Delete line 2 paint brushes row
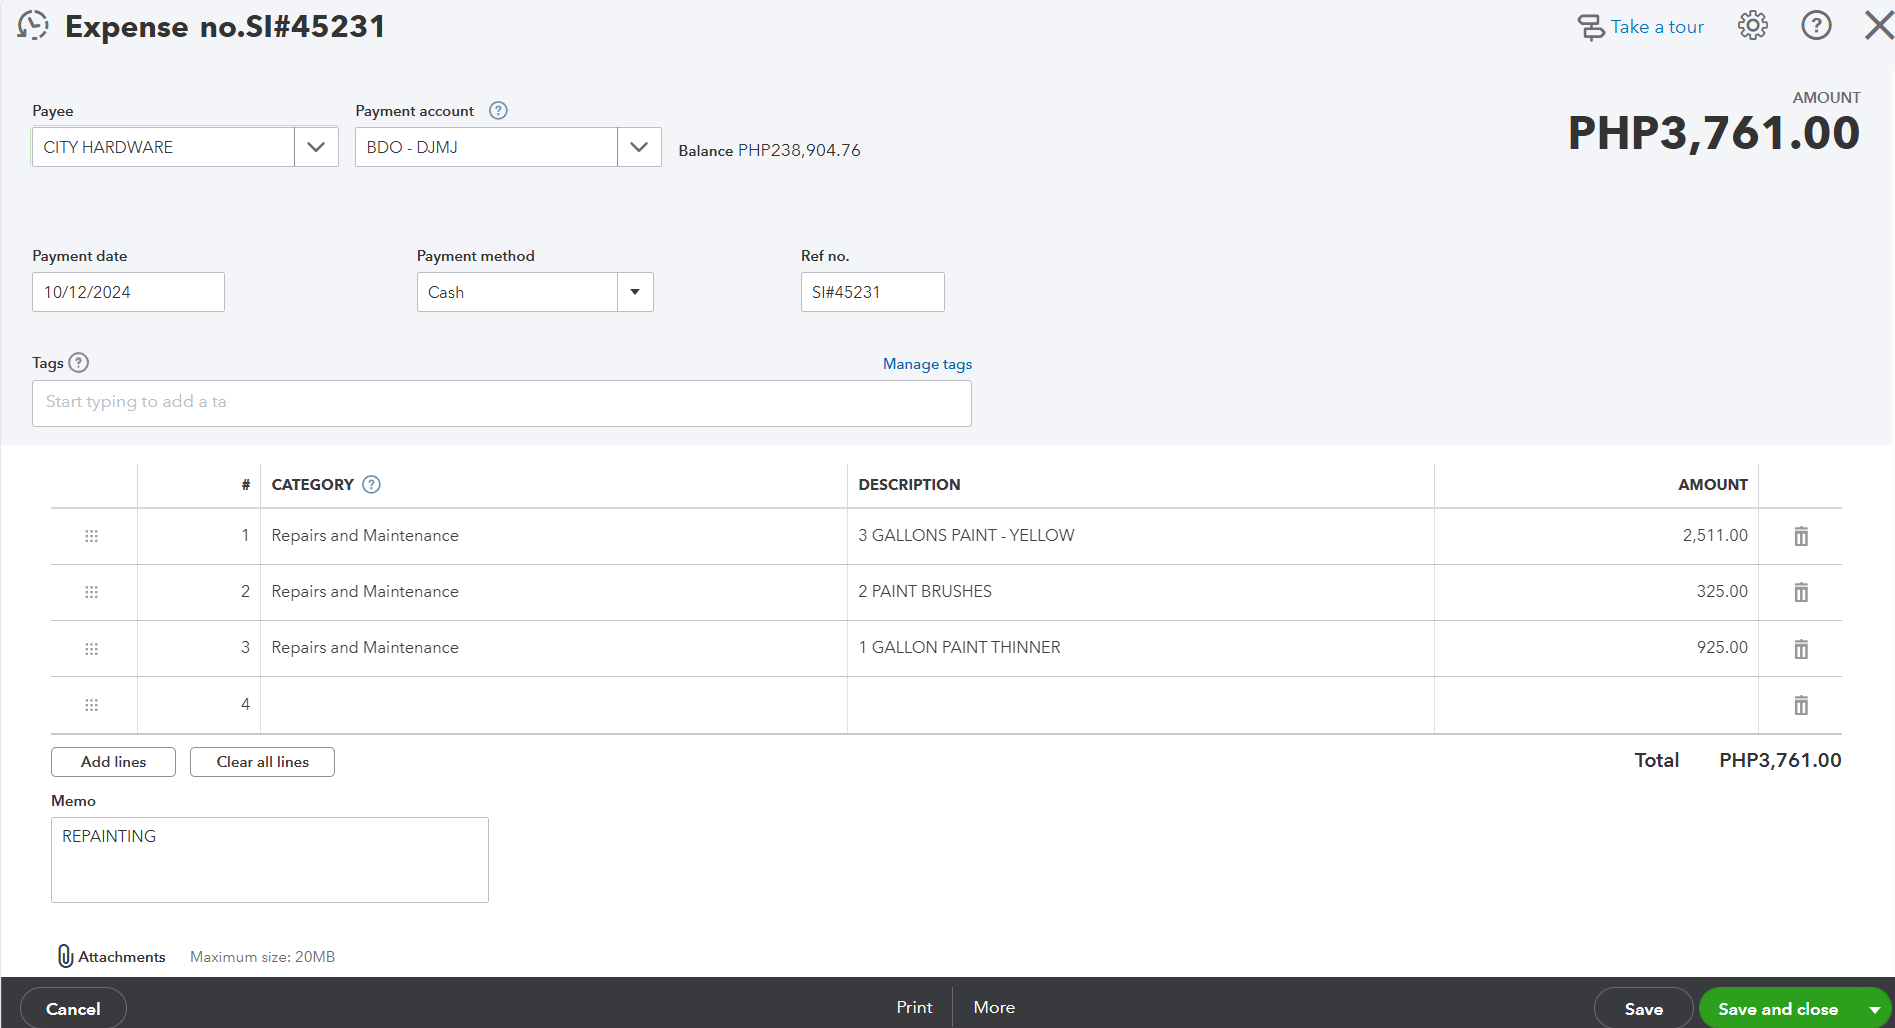This screenshot has height=1028, width=1895. pyautogui.click(x=1801, y=592)
